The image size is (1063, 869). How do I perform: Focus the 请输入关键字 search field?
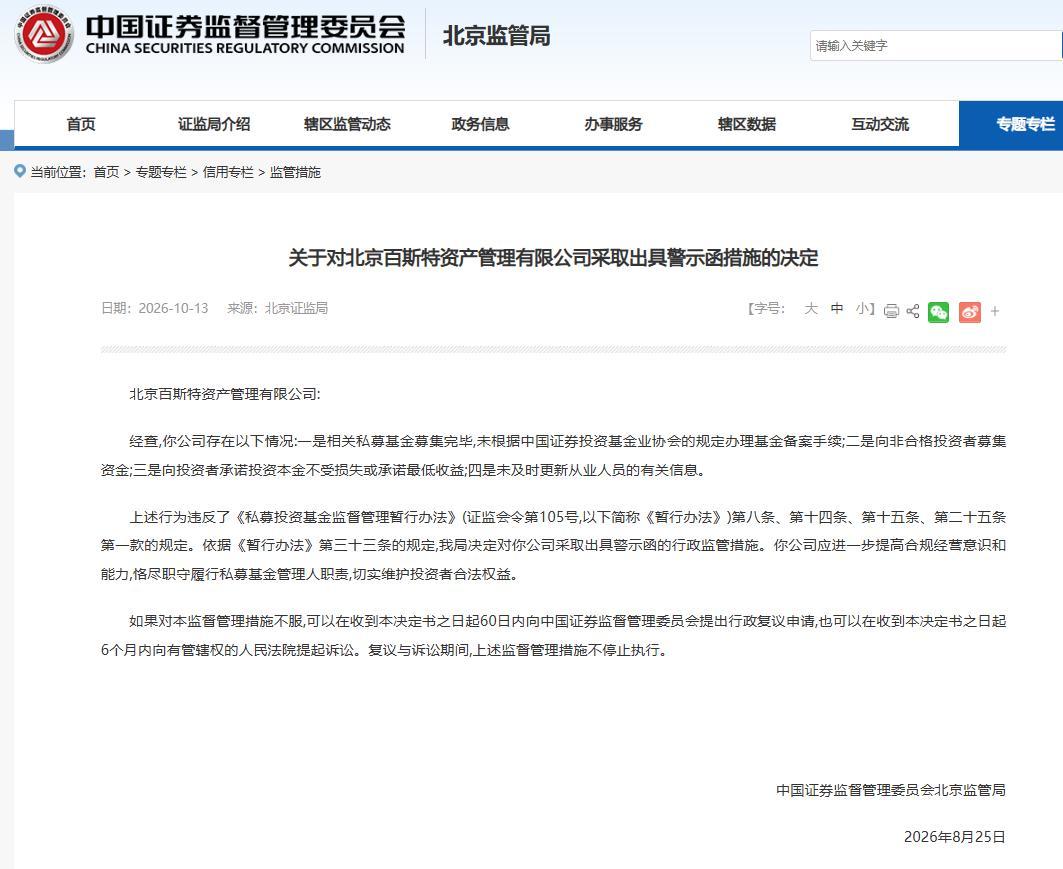tap(936, 45)
